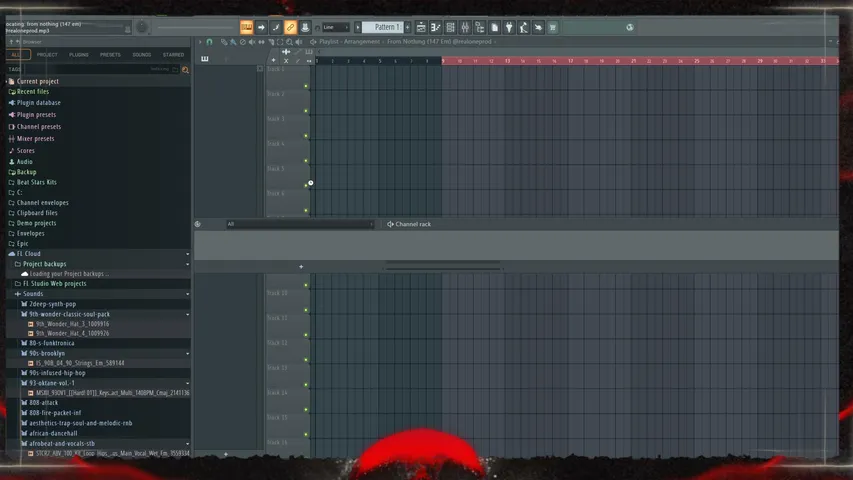Screen dimensions: 853x480
Task: Toggle the highlighted orange link icon in toolbar
Action: [290, 27]
